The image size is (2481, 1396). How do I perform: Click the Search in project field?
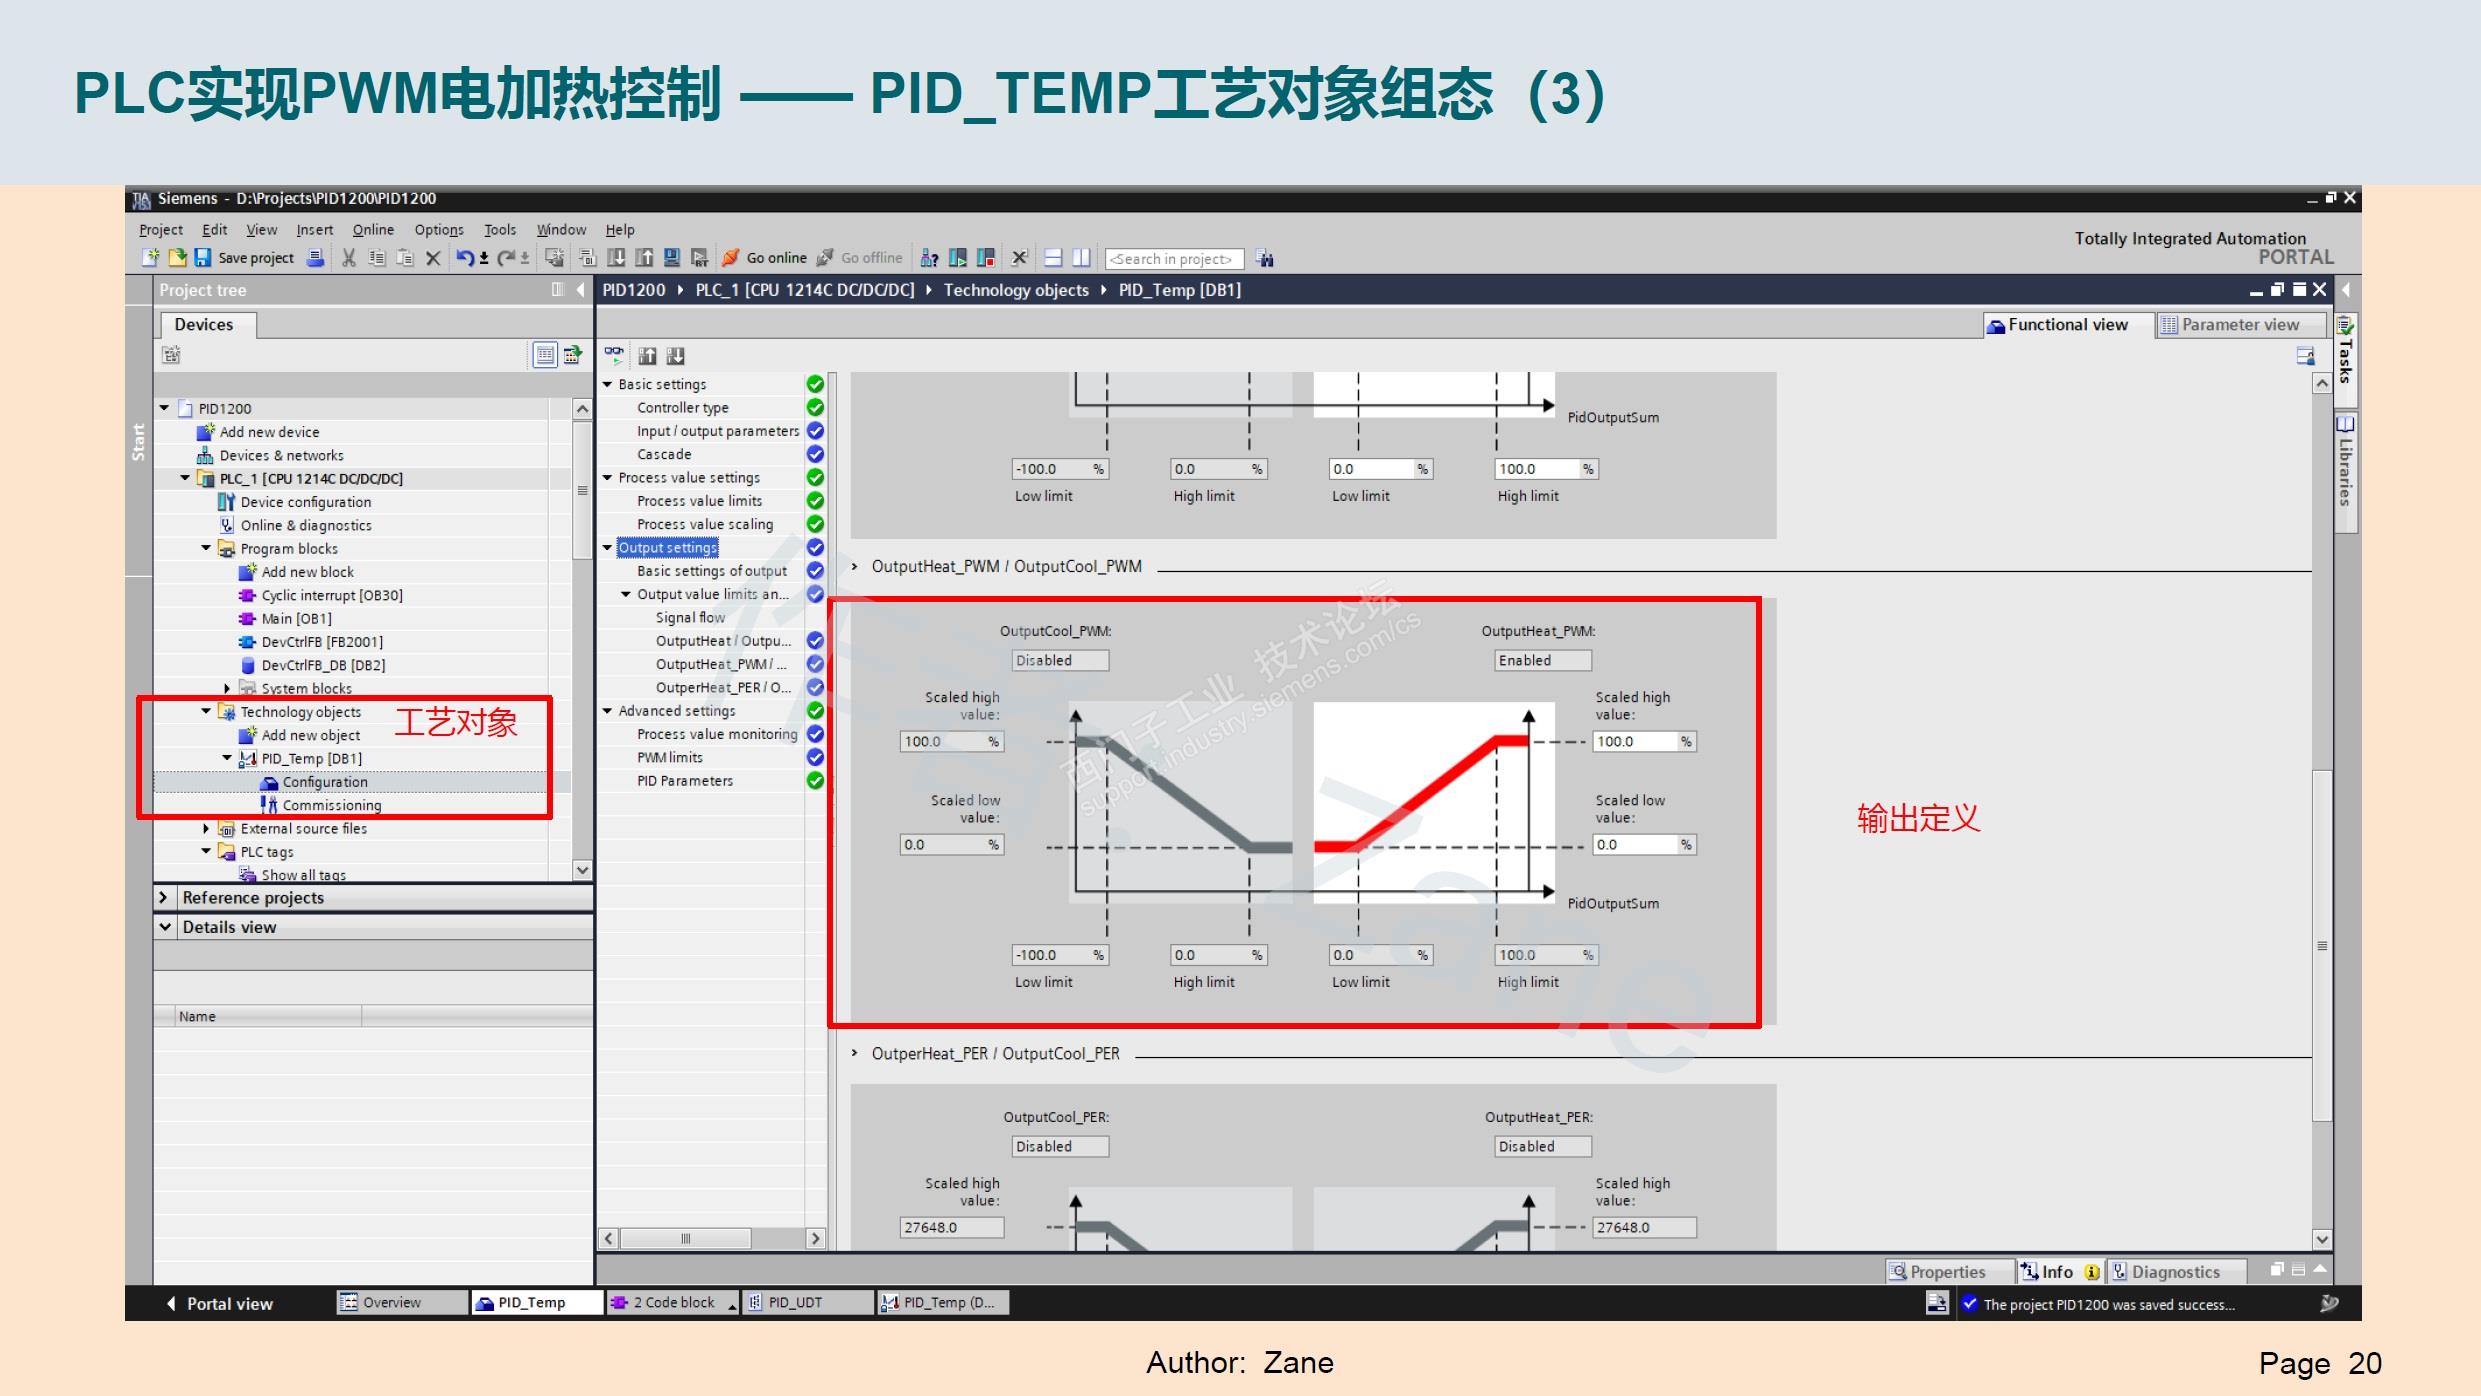point(1173,258)
